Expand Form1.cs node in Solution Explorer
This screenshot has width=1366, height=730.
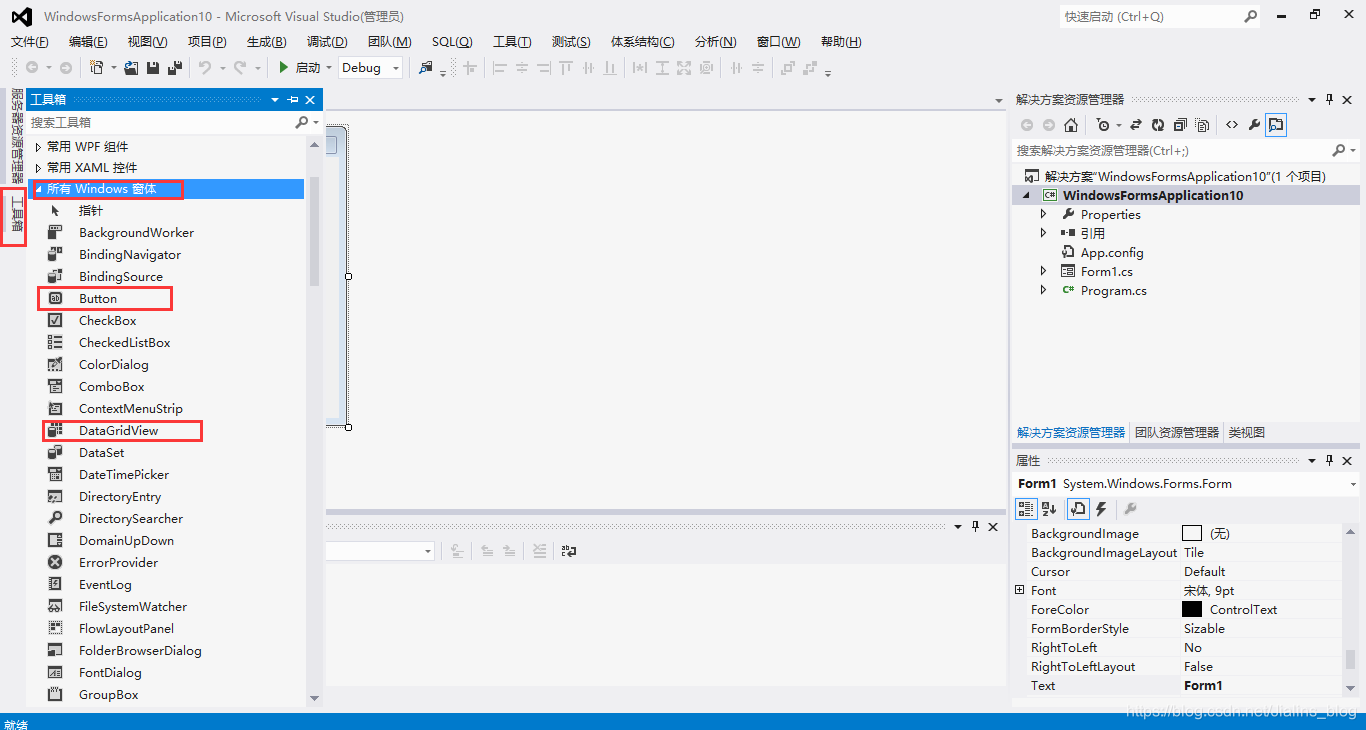click(1044, 271)
